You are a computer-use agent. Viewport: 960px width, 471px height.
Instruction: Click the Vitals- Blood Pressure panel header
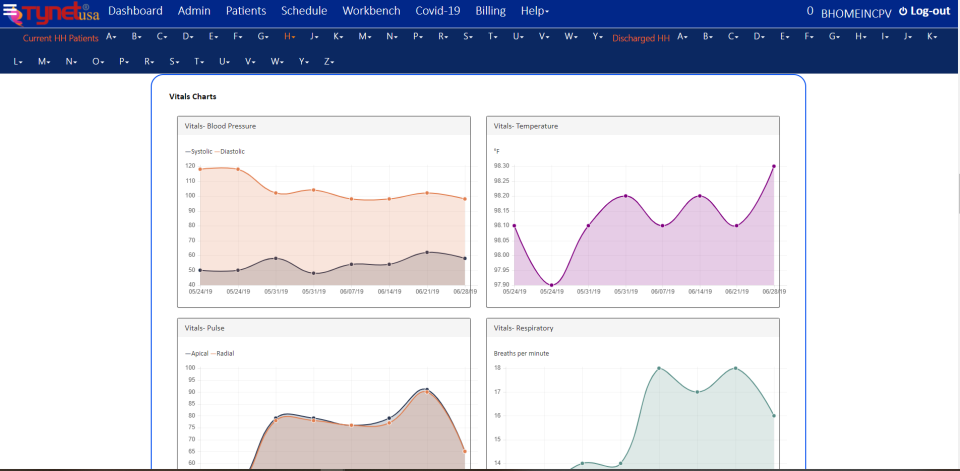point(324,126)
